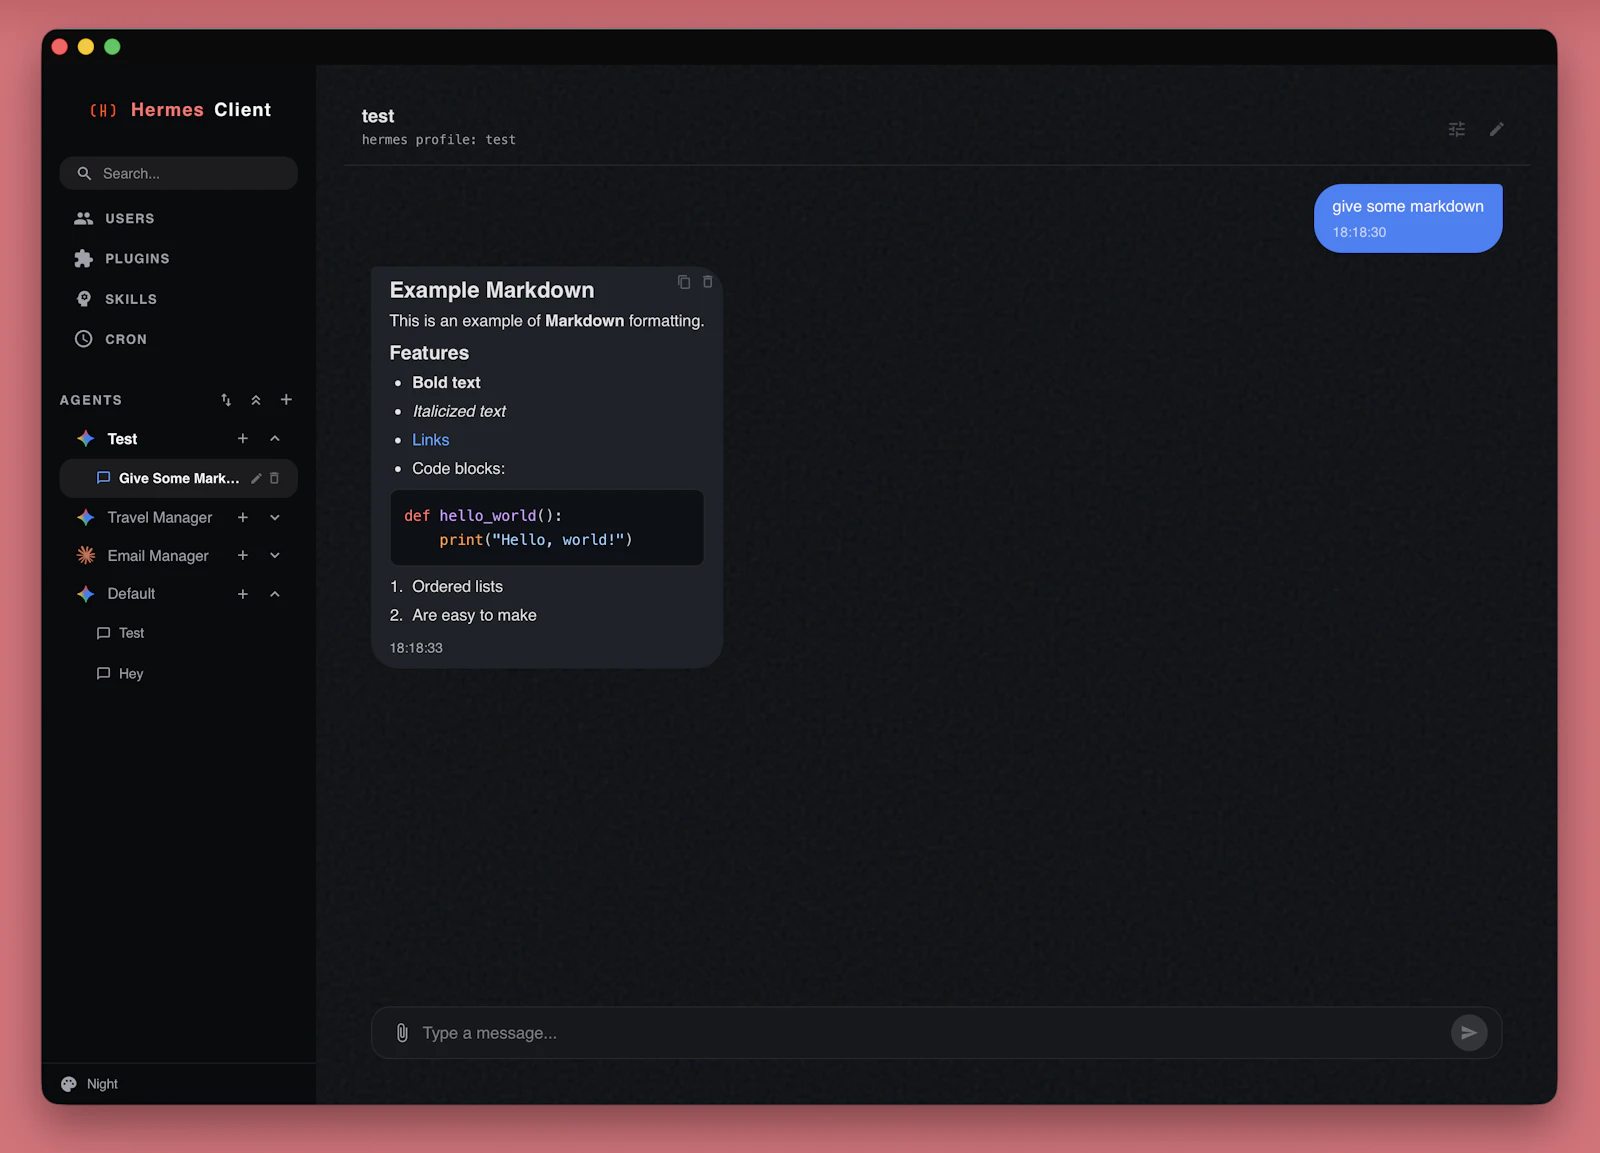Select the Test agent
This screenshot has width=1600, height=1153.
tap(122, 439)
